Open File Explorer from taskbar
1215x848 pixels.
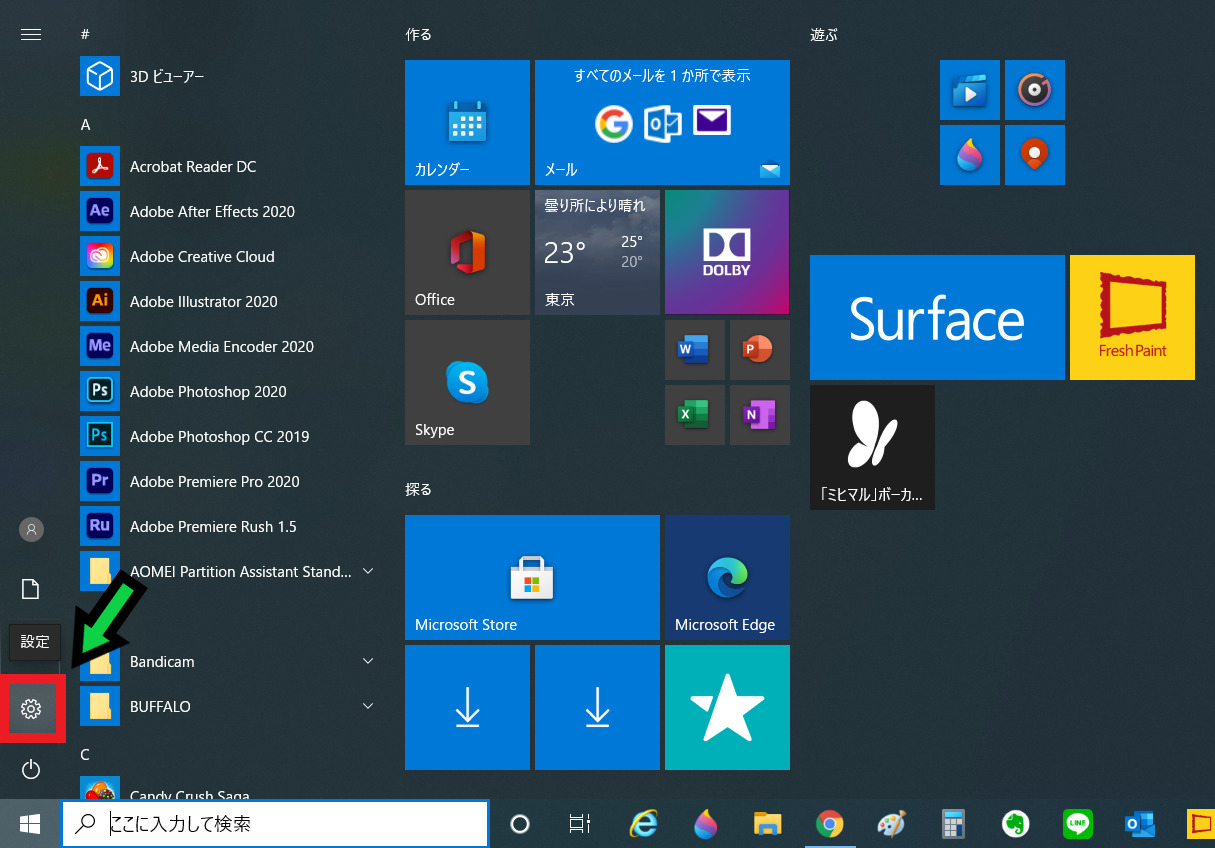pos(767,824)
